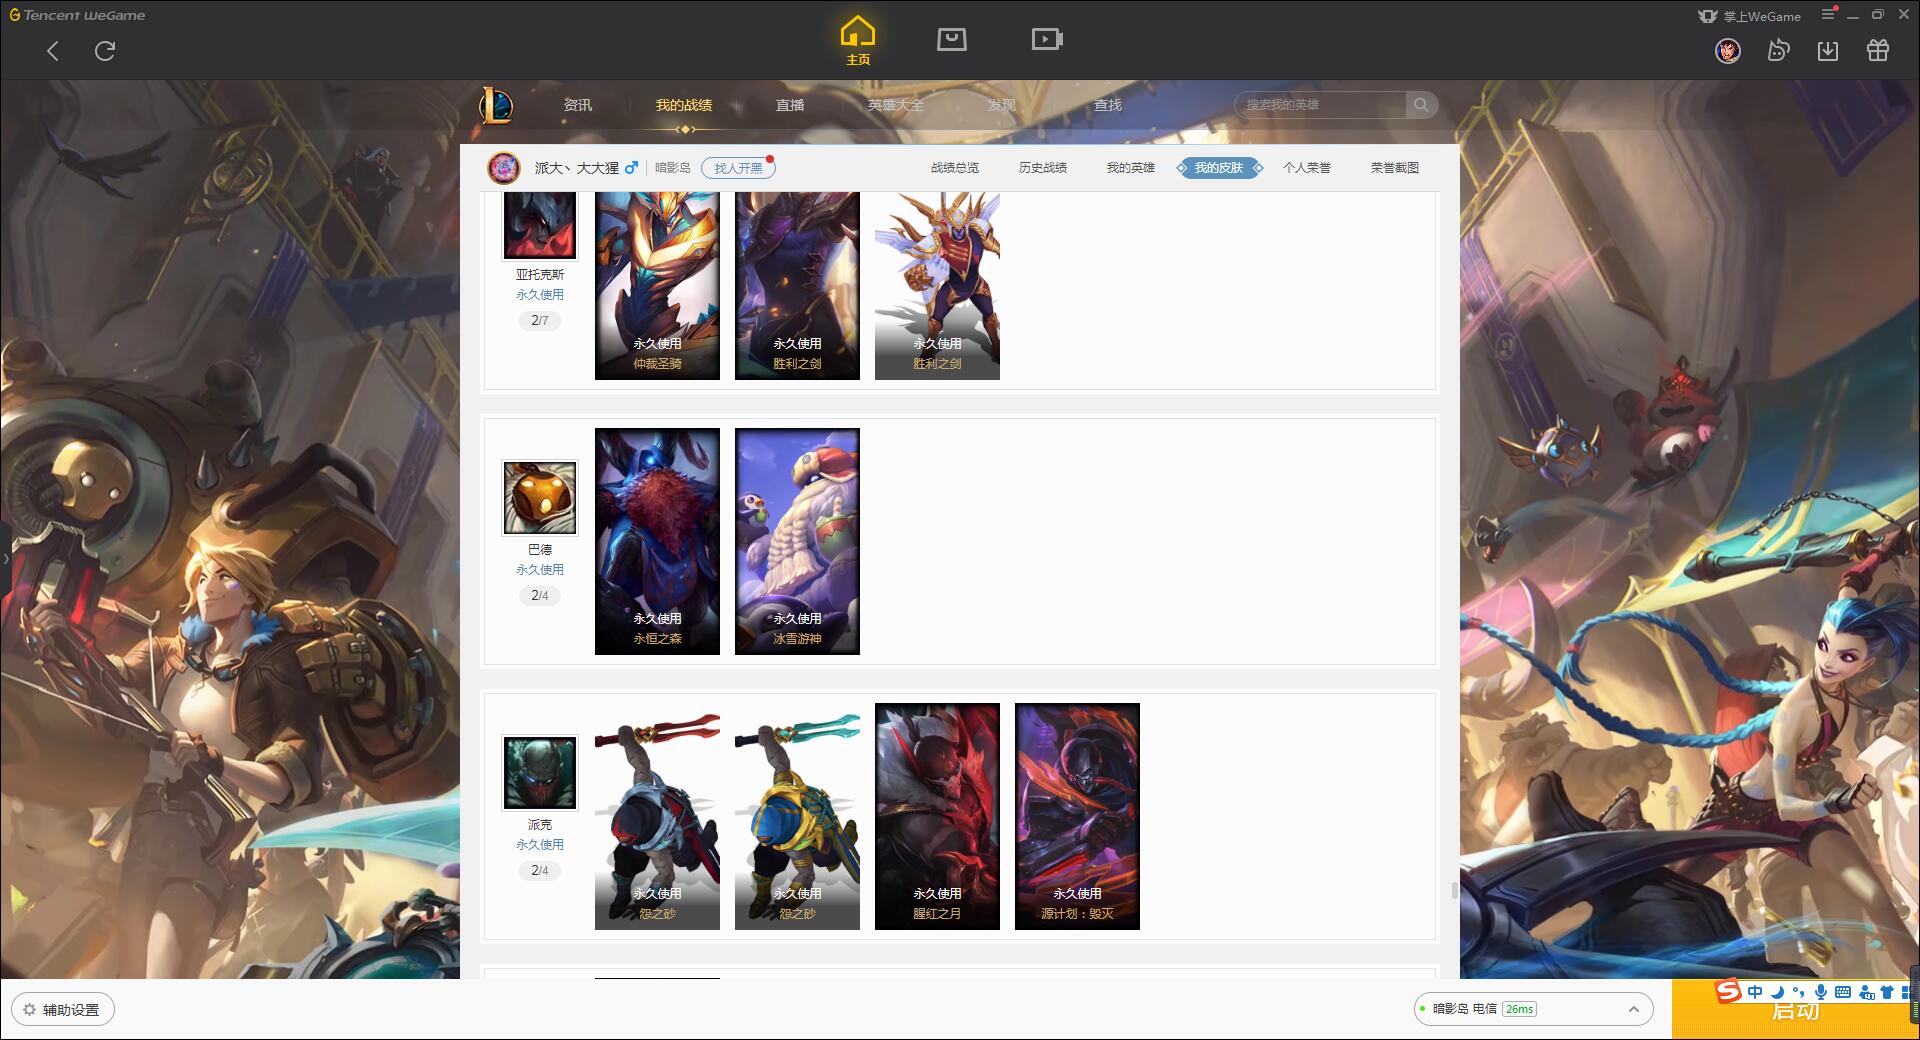The width and height of the screenshot is (1920, 1040).
Task: Open the 胜利之剑 chroma model skin card
Action: 937,286
